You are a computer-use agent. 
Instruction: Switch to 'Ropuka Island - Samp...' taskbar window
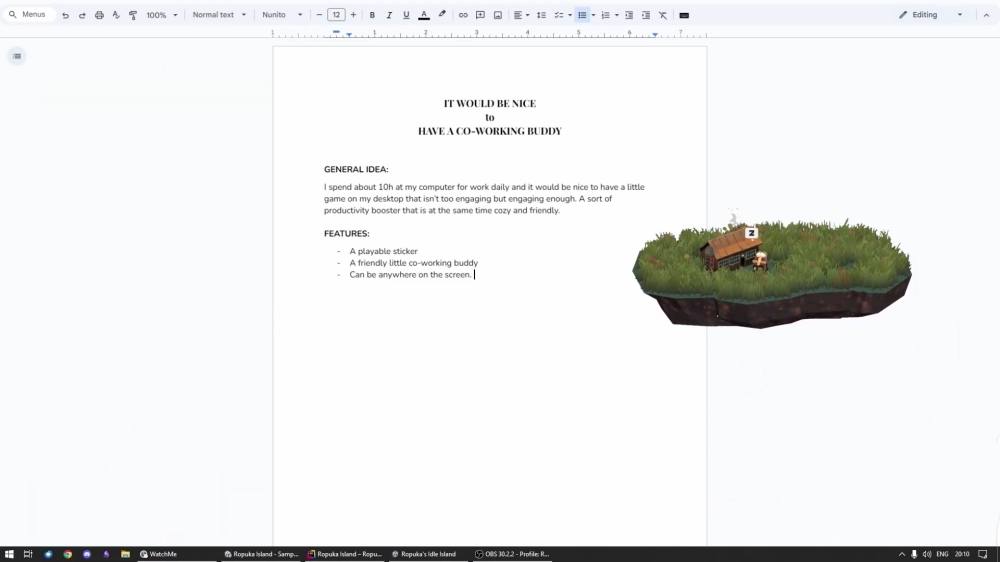tap(261, 554)
